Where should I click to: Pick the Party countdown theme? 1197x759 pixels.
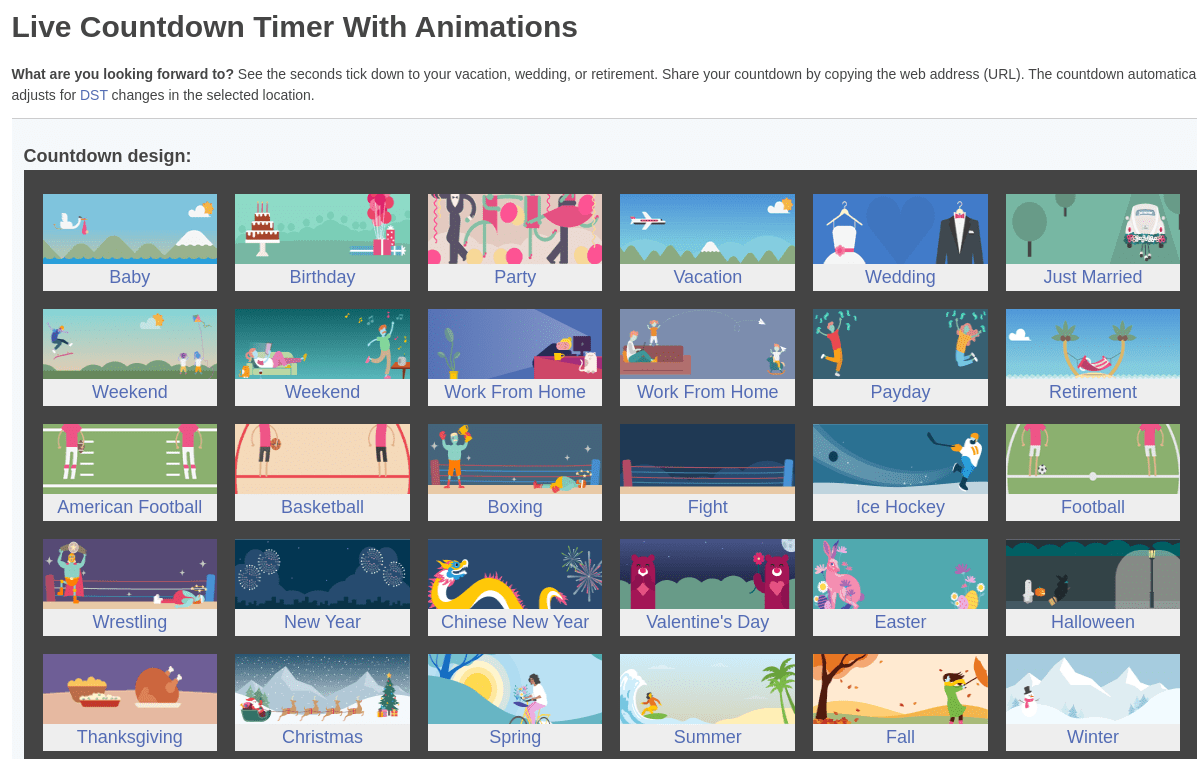pyautogui.click(x=514, y=242)
